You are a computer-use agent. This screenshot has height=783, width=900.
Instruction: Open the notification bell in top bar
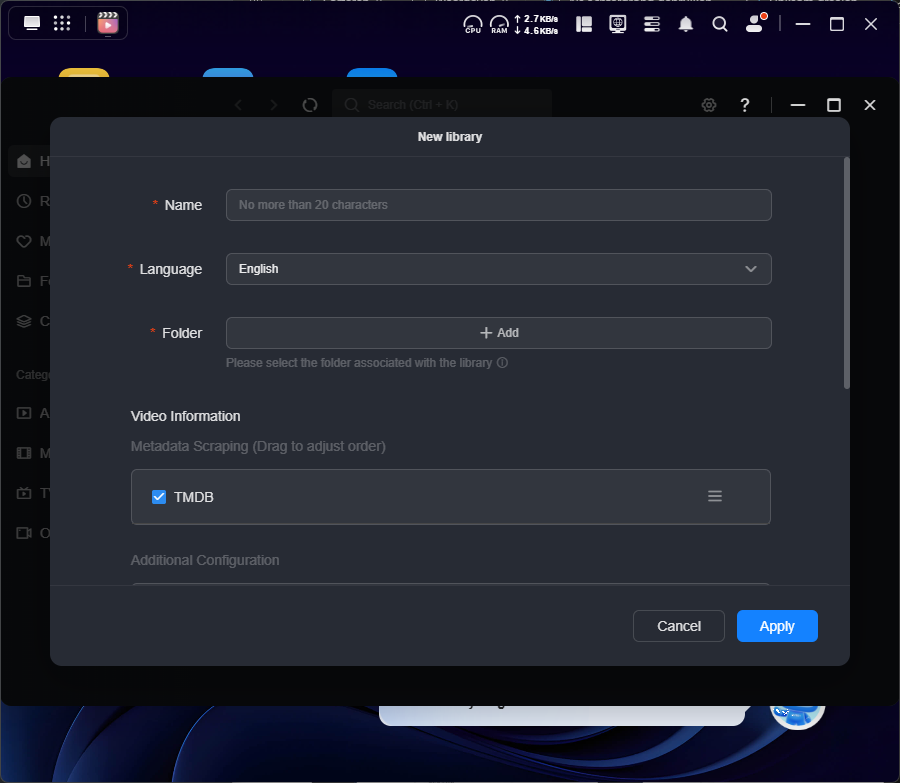coord(686,24)
